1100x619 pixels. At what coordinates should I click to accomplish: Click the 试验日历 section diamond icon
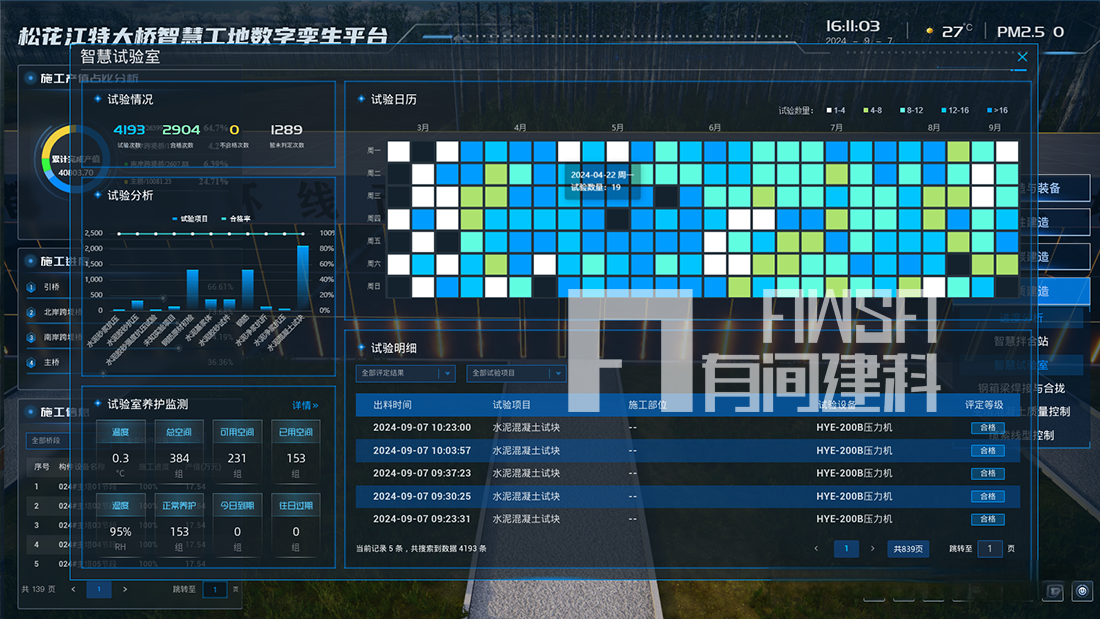point(361,99)
